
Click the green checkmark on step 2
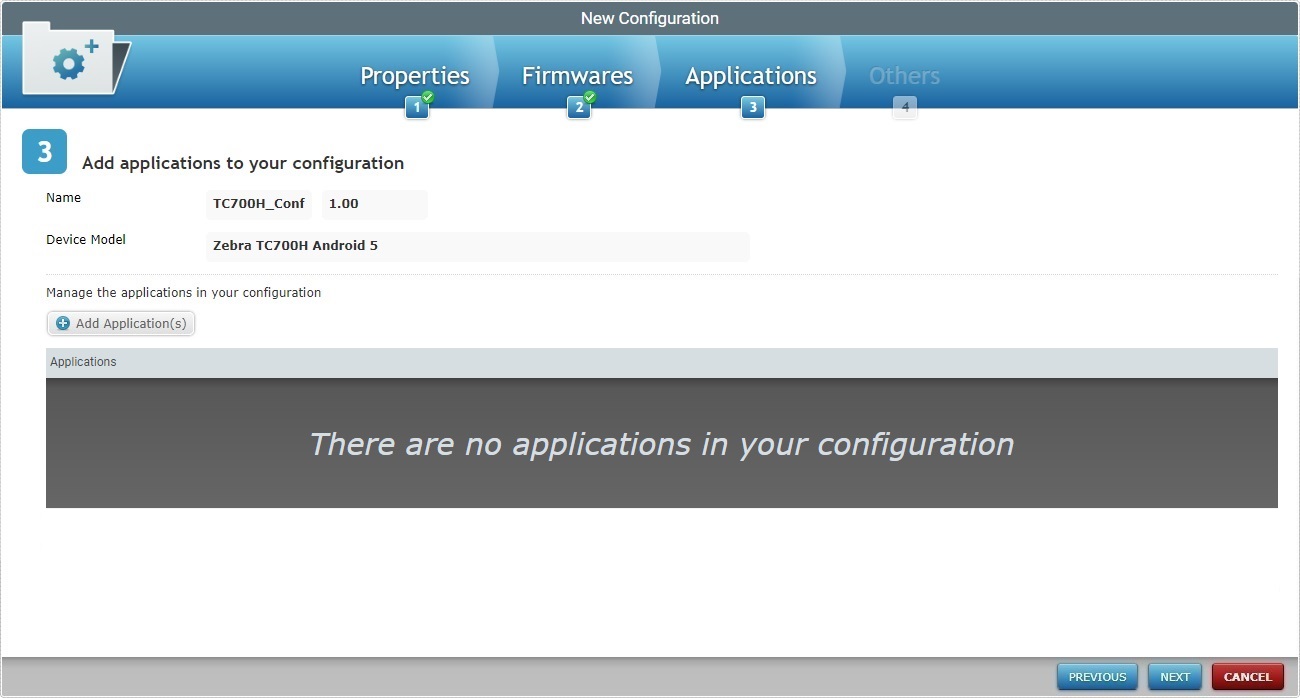point(590,96)
